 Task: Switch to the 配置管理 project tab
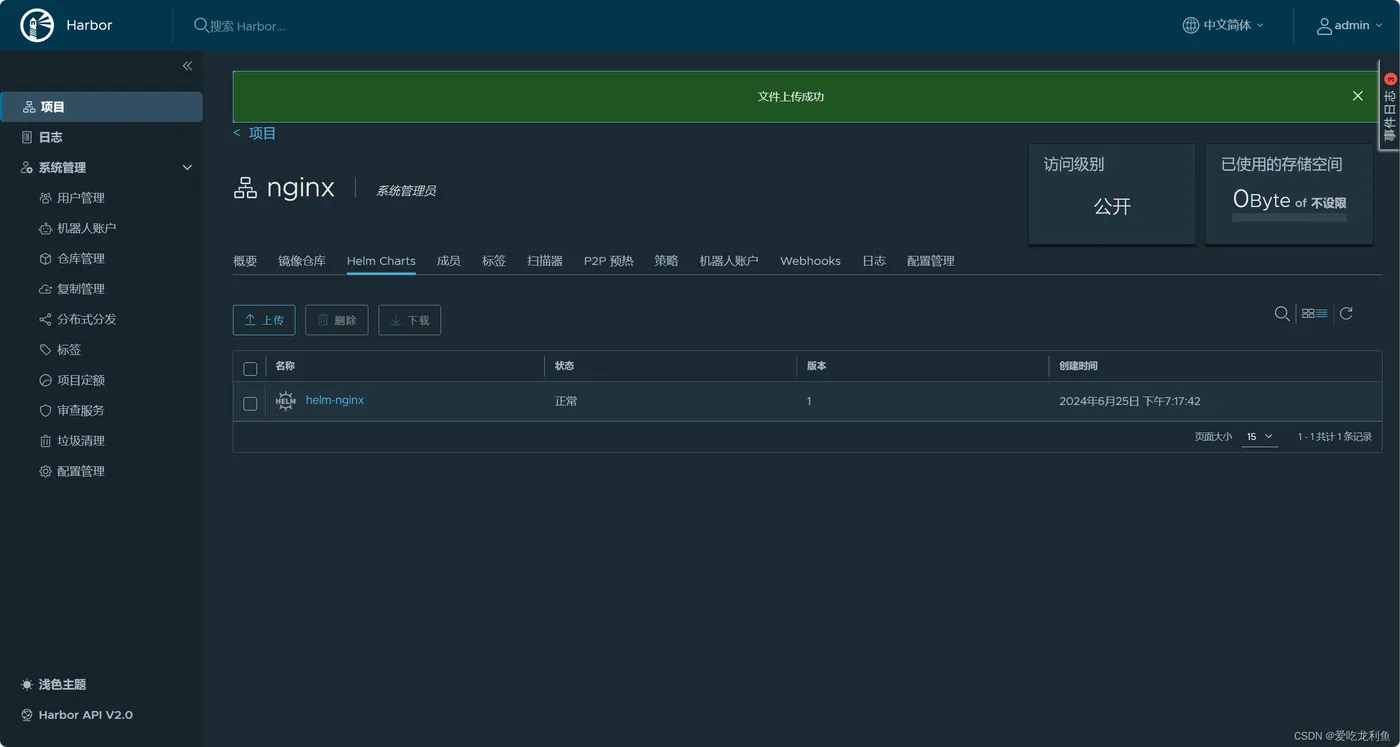931,261
